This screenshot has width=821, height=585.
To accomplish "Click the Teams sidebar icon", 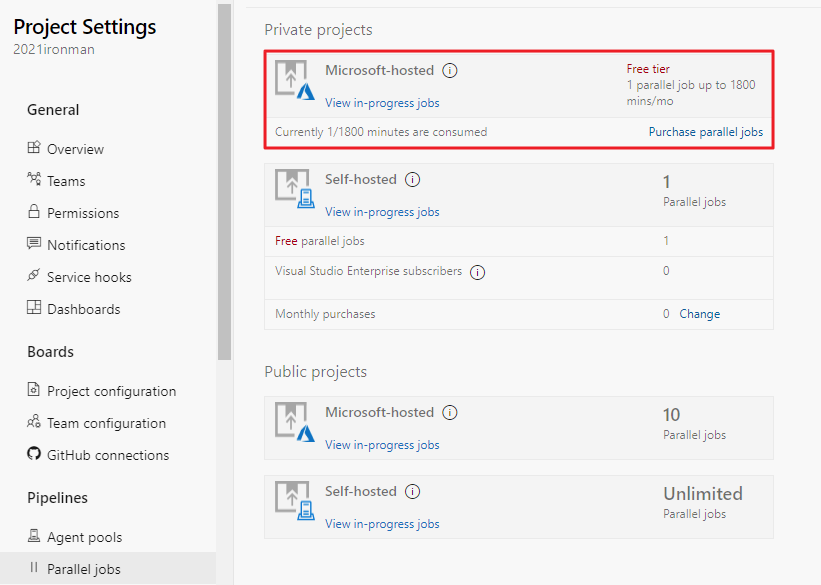I will pyautogui.click(x=34, y=180).
